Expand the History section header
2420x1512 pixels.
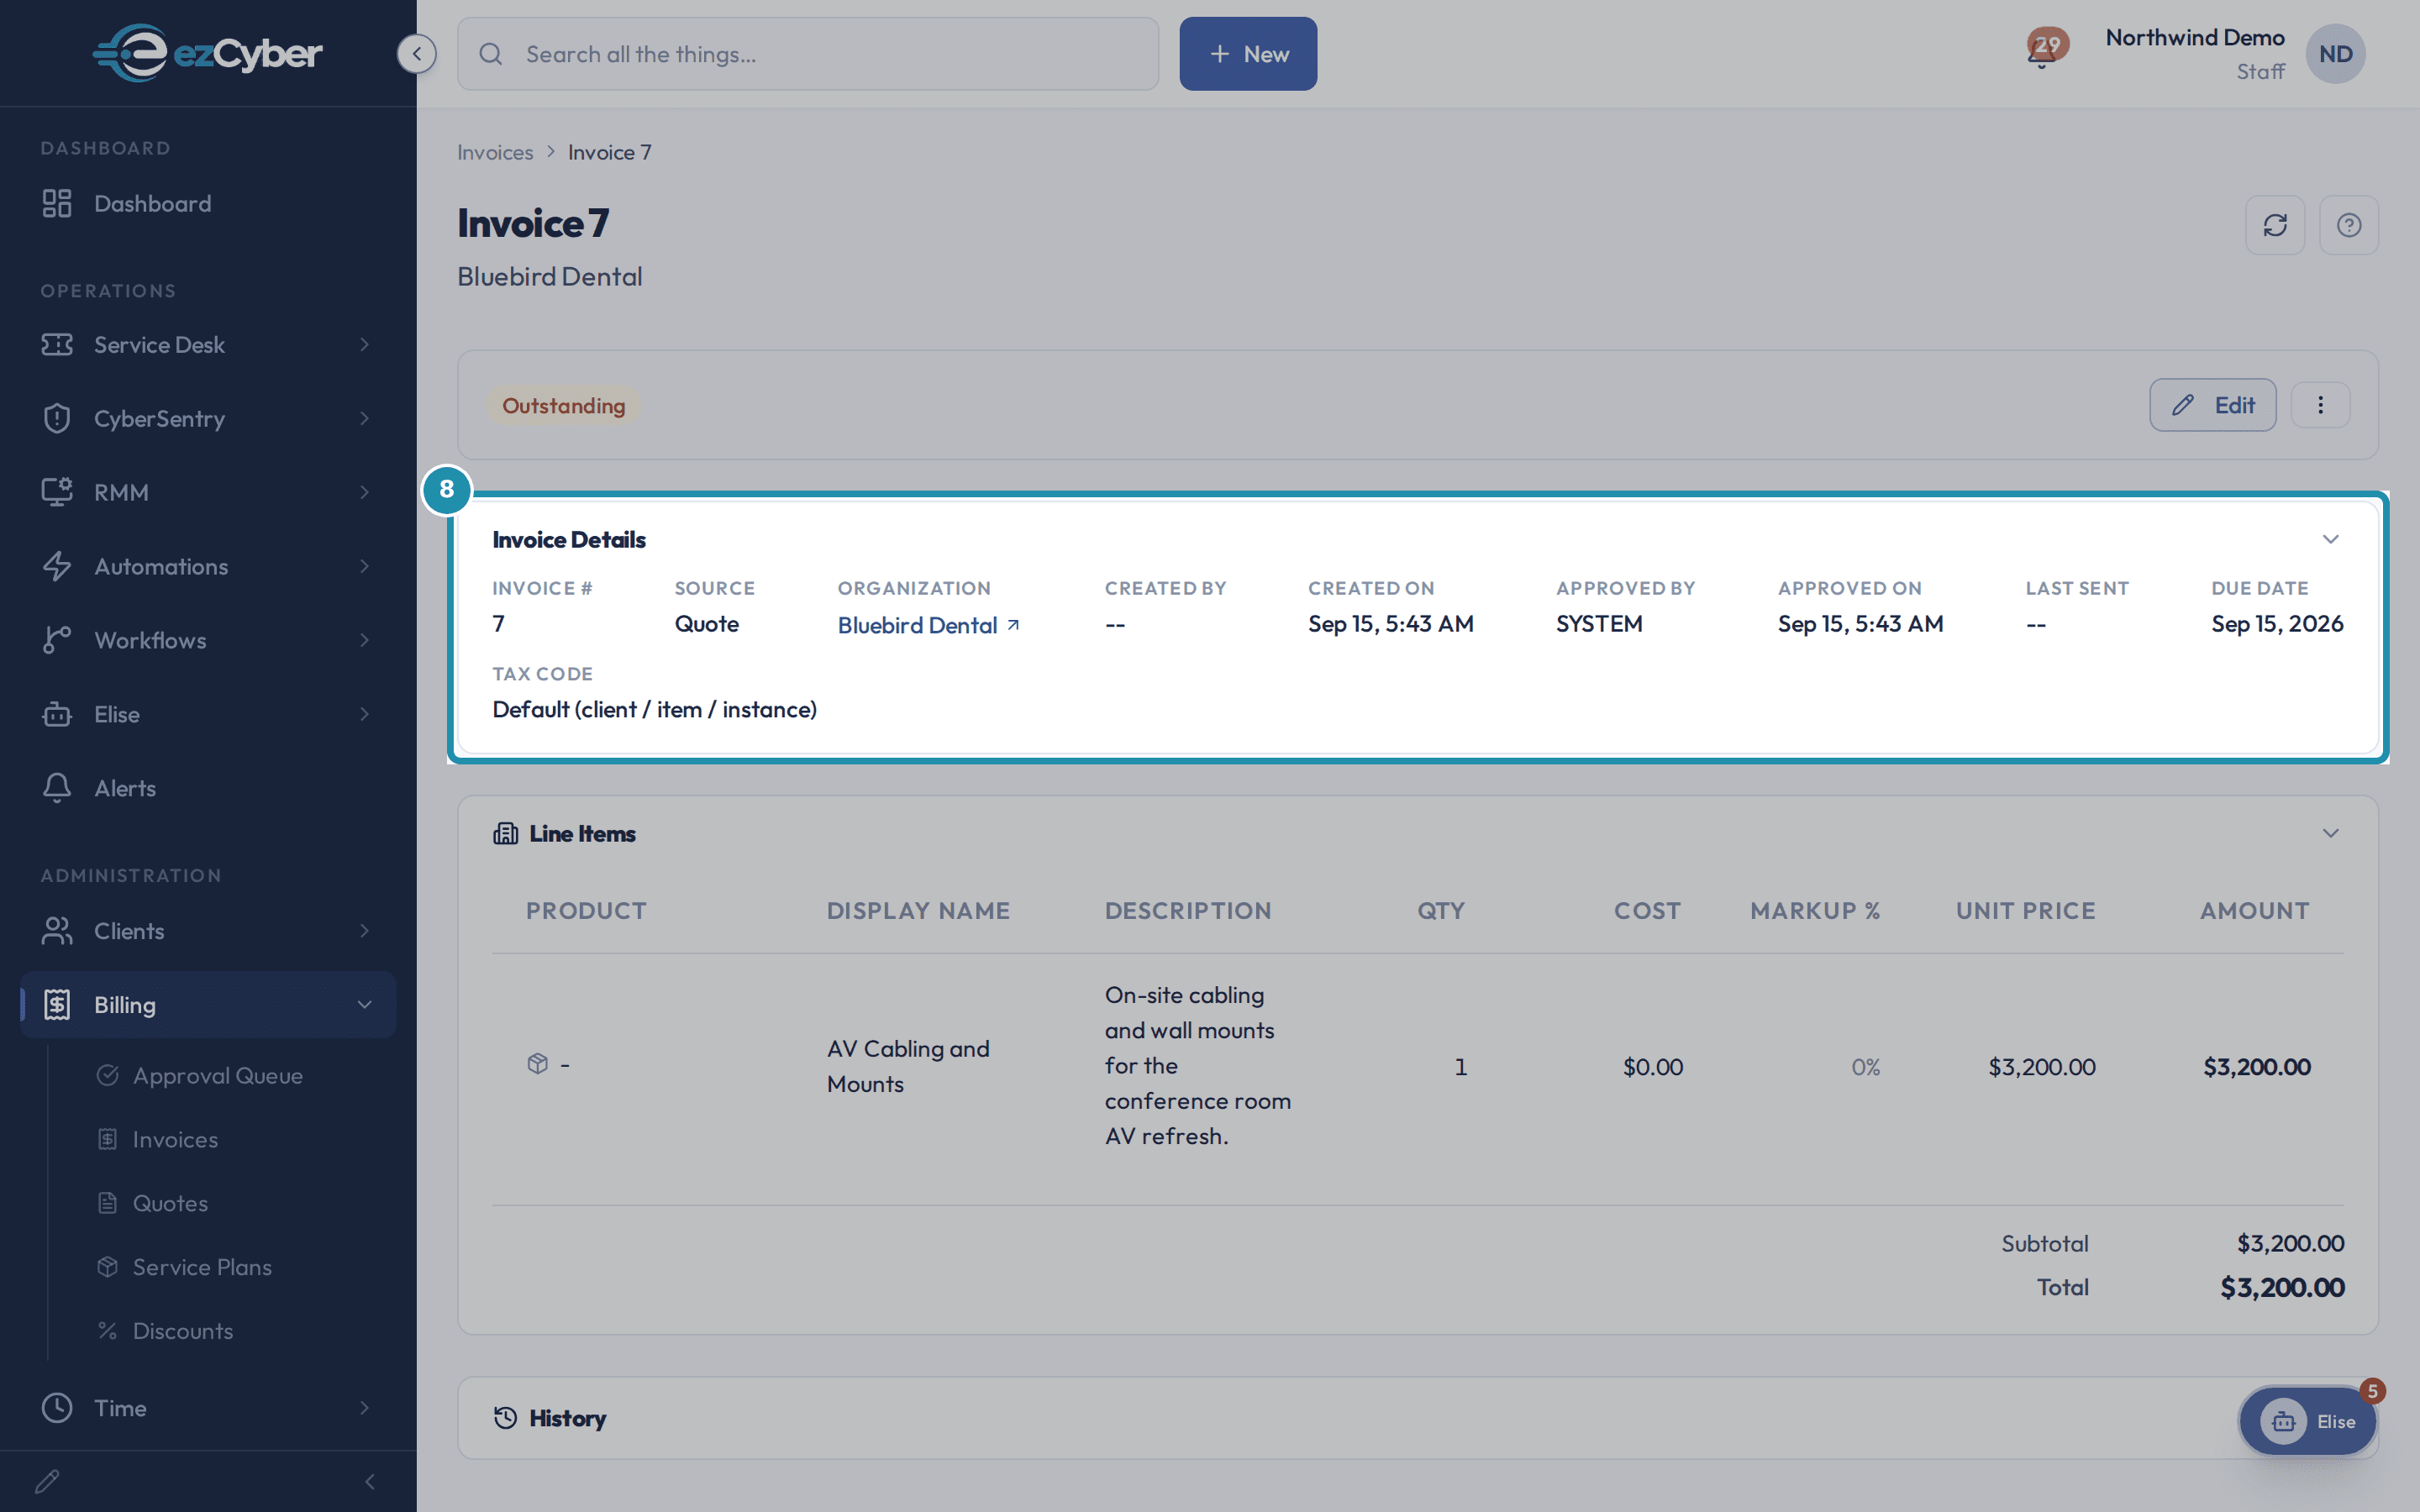[x=1417, y=1418]
